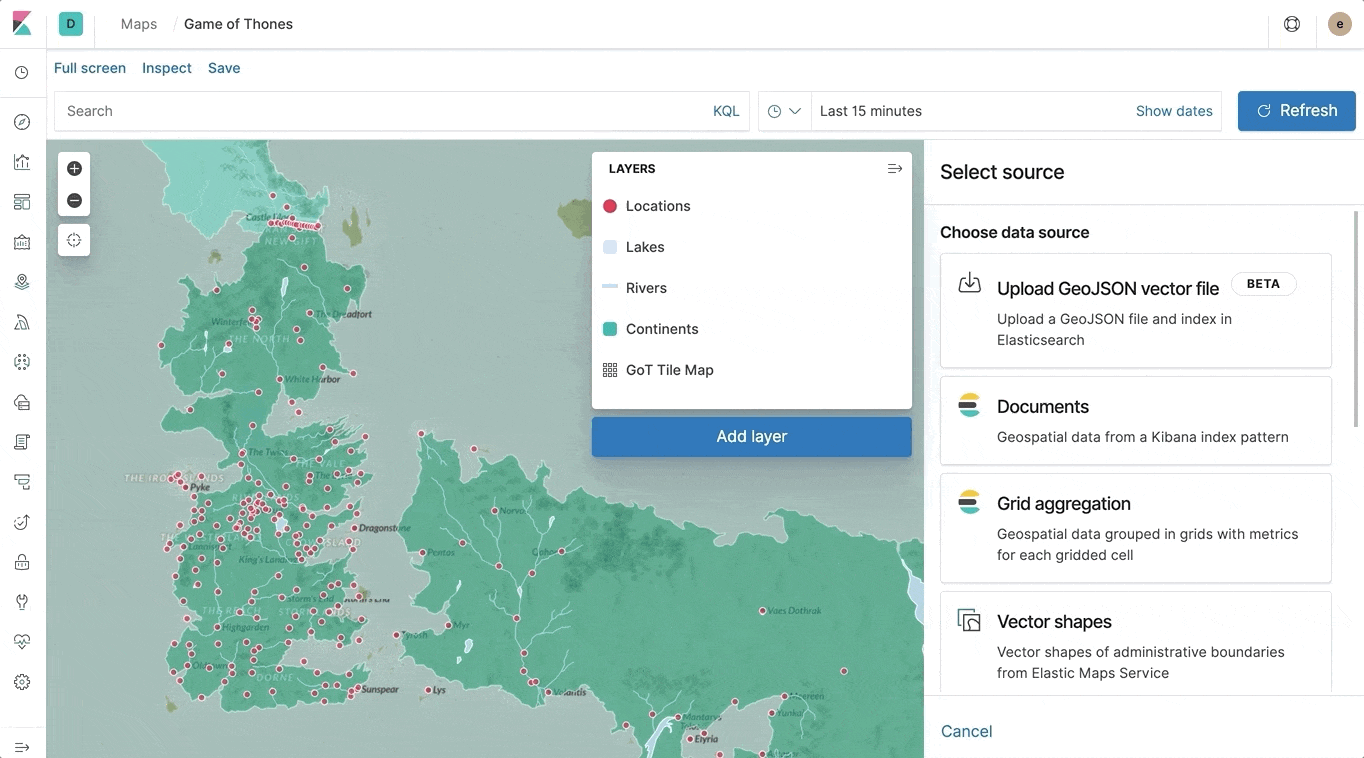The width and height of the screenshot is (1364, 758).
Task: Click Save in top menu
Action: pyautogui.click(x=224, y=68)
